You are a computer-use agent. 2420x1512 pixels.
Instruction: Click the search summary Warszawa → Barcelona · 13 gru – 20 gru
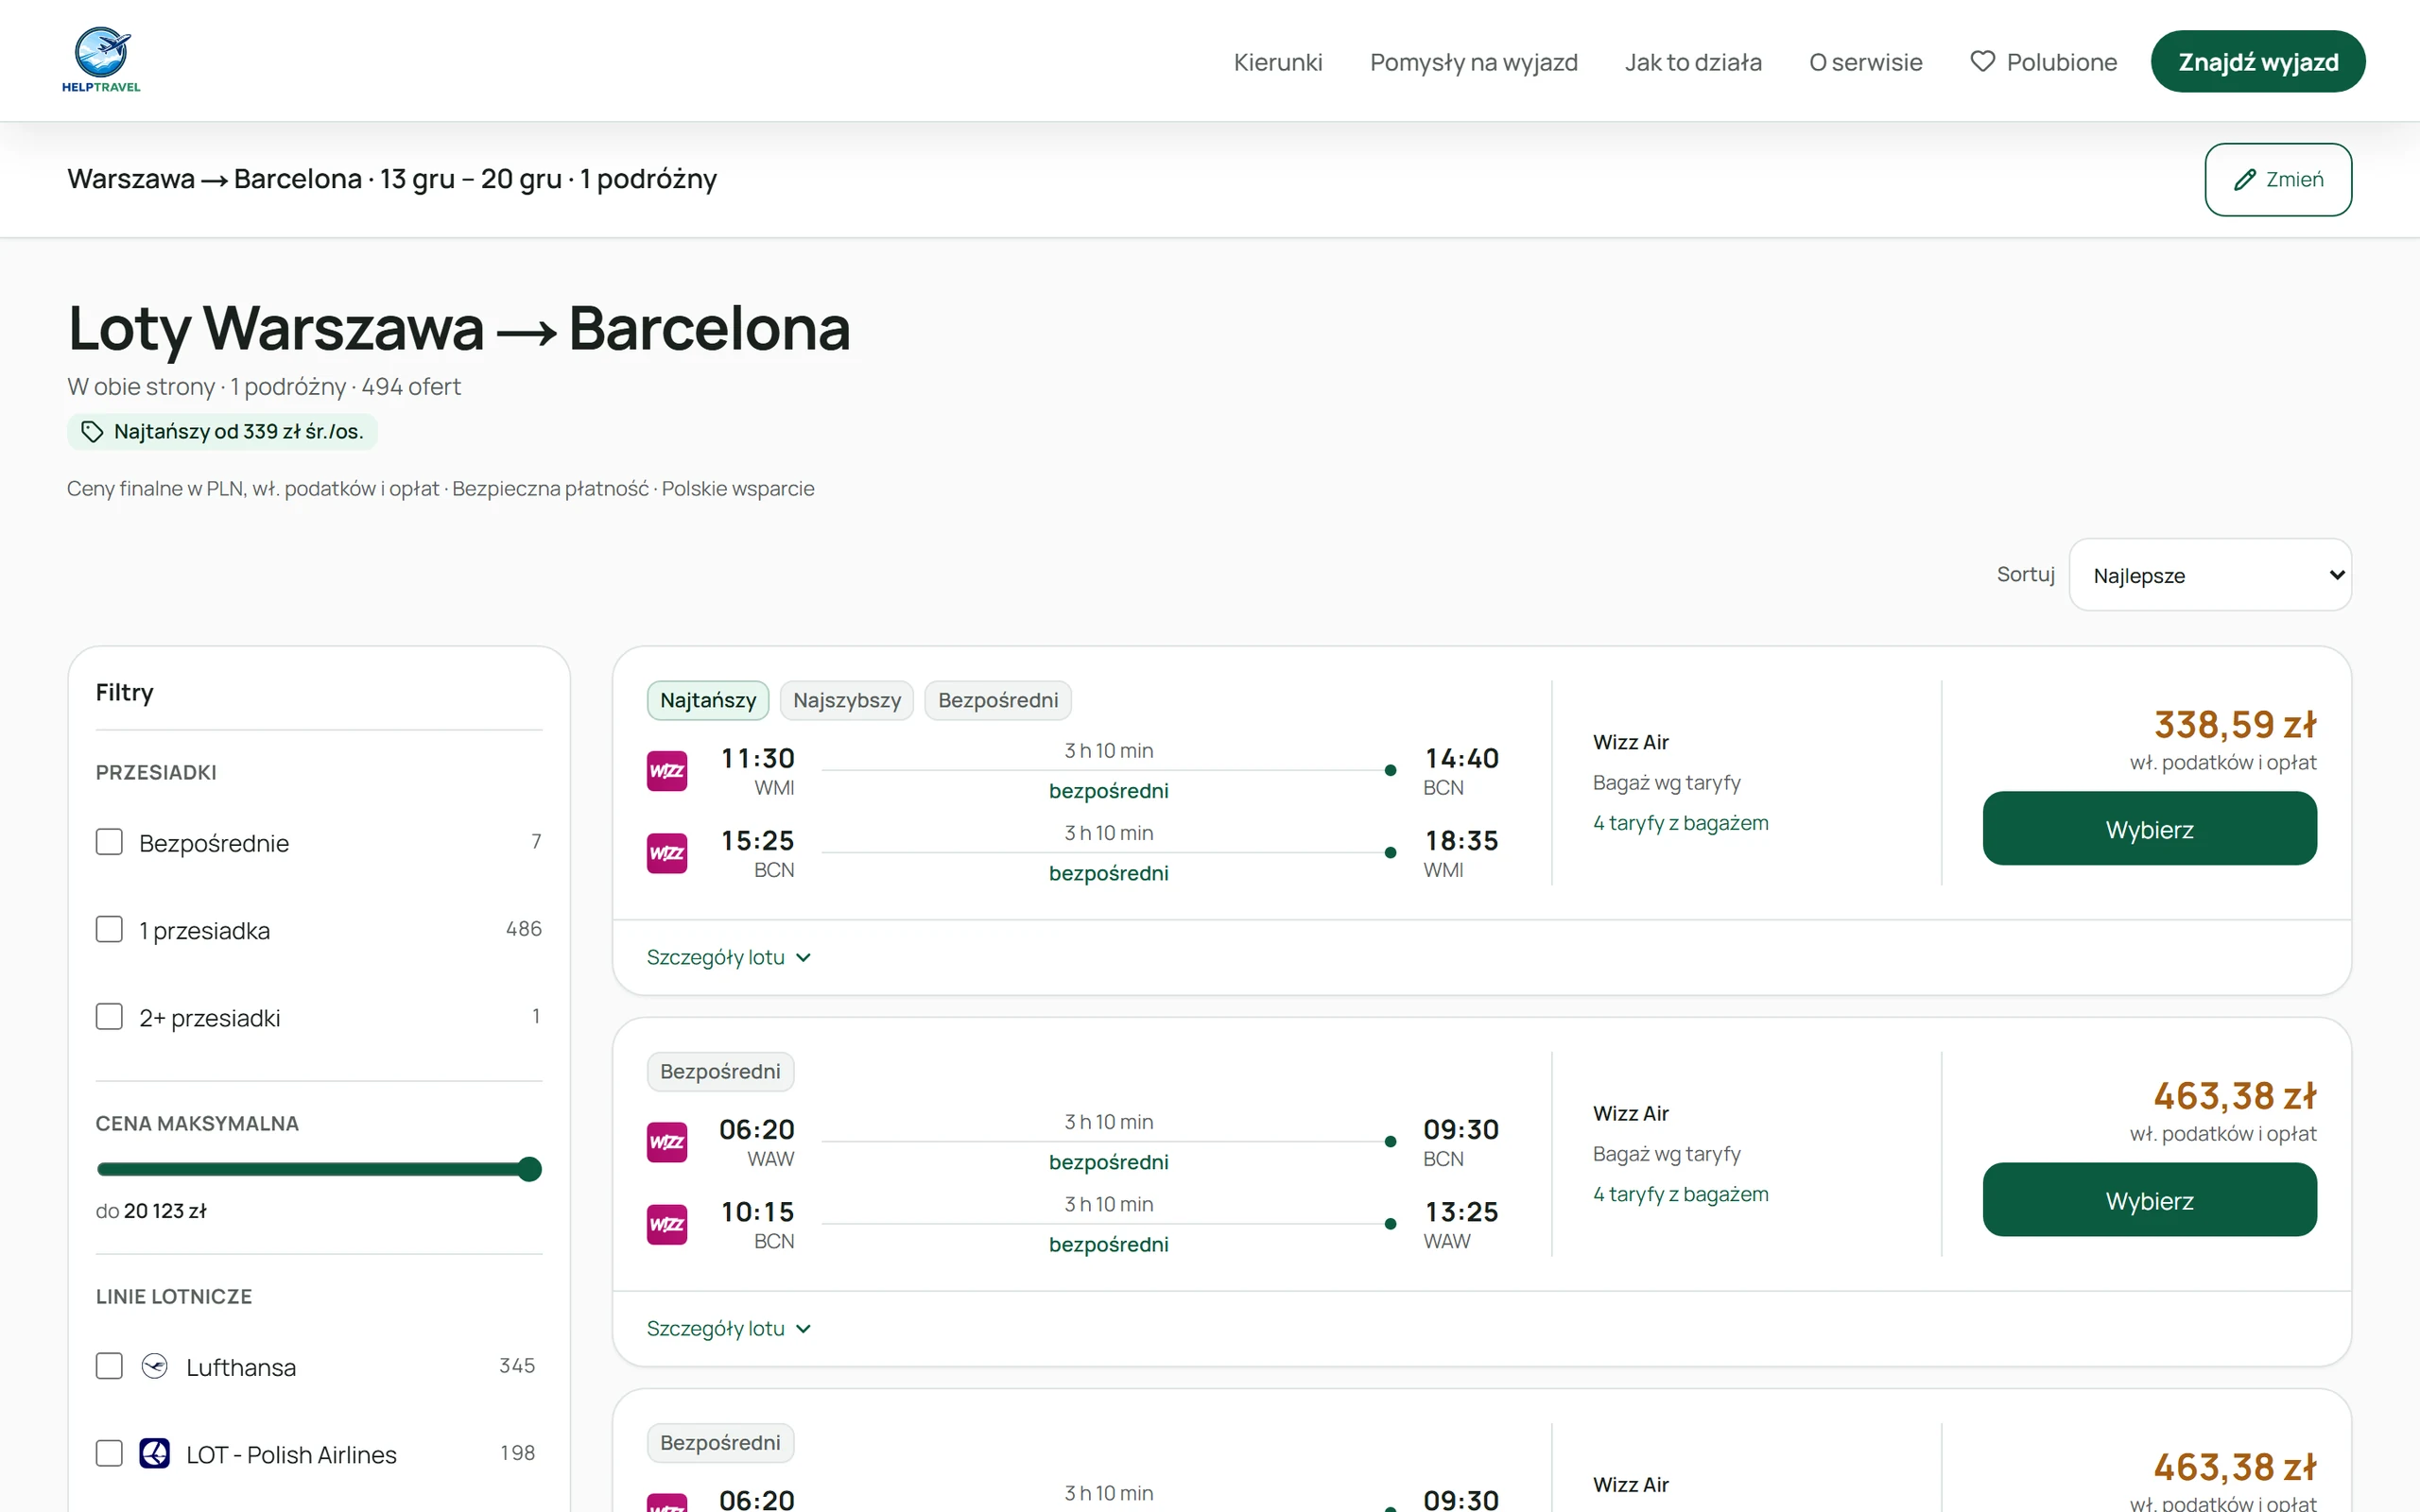392,179
